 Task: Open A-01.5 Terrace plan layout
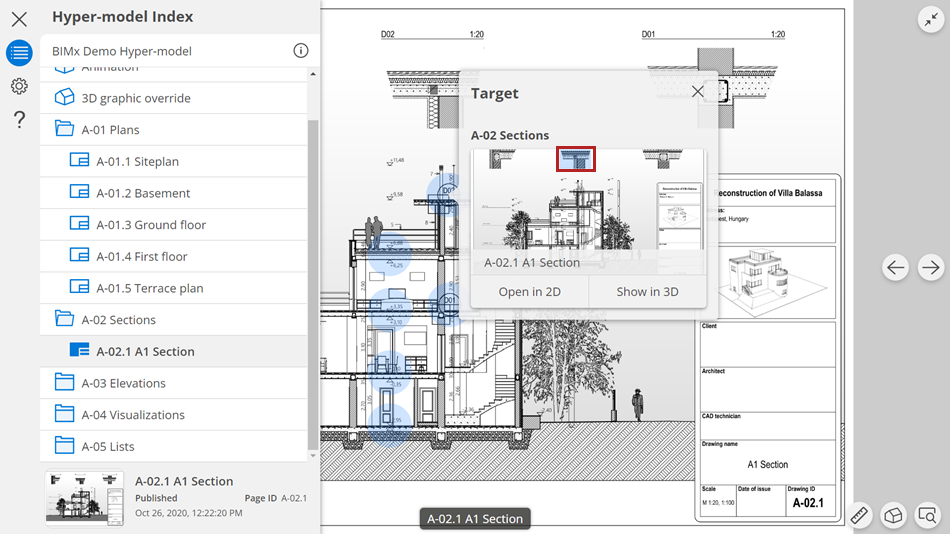[x=174, y=288]
